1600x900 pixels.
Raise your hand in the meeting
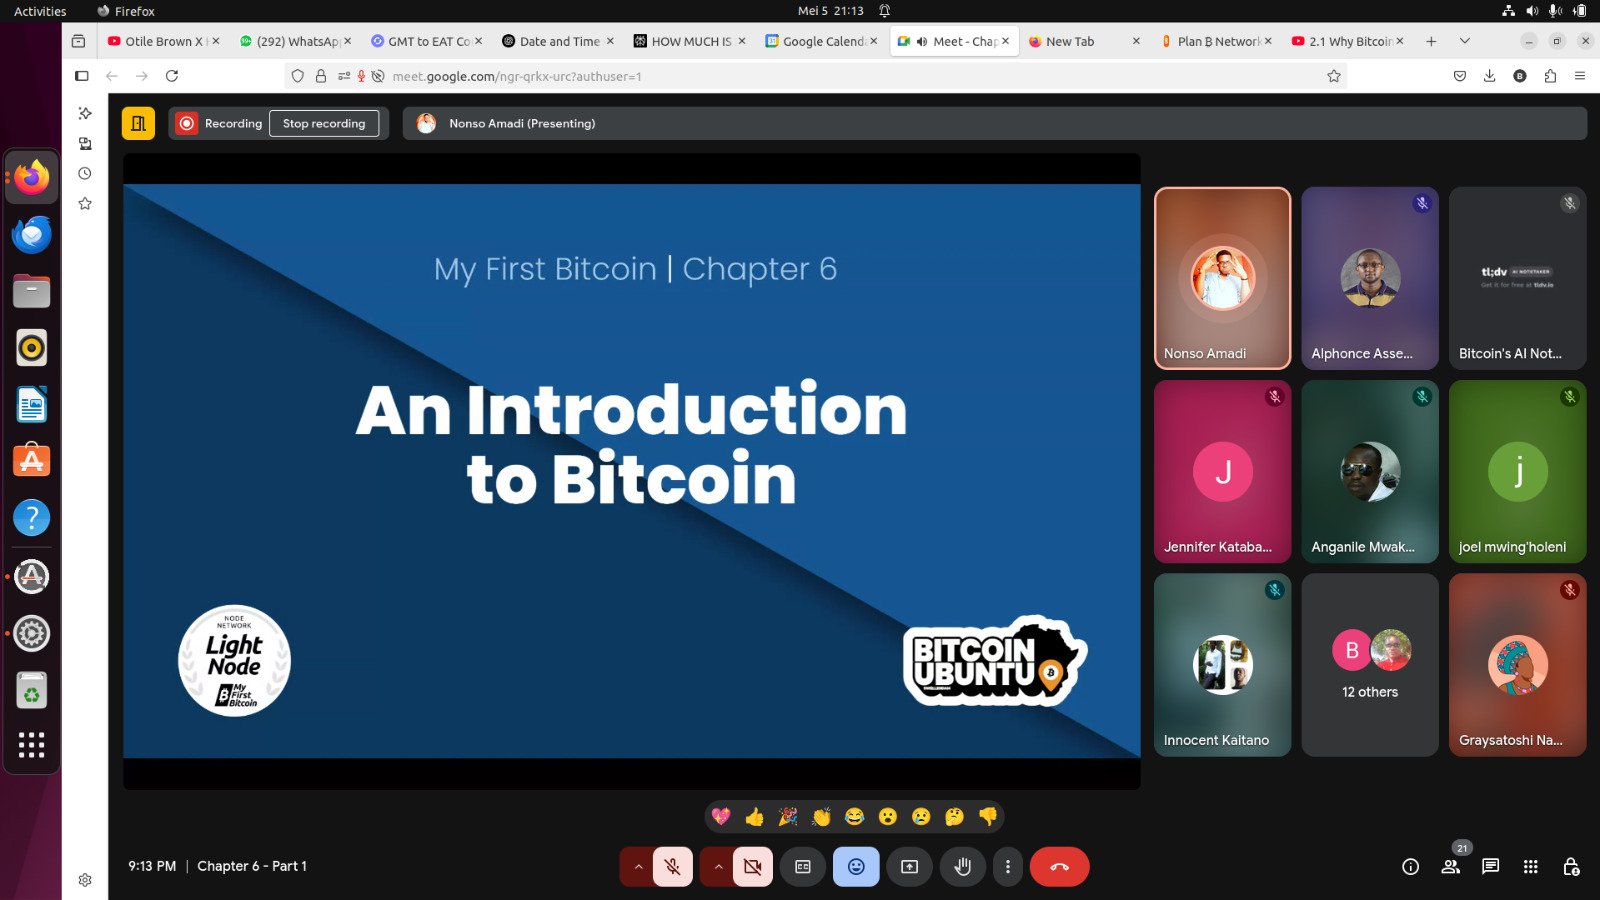[x=963, y=867]
